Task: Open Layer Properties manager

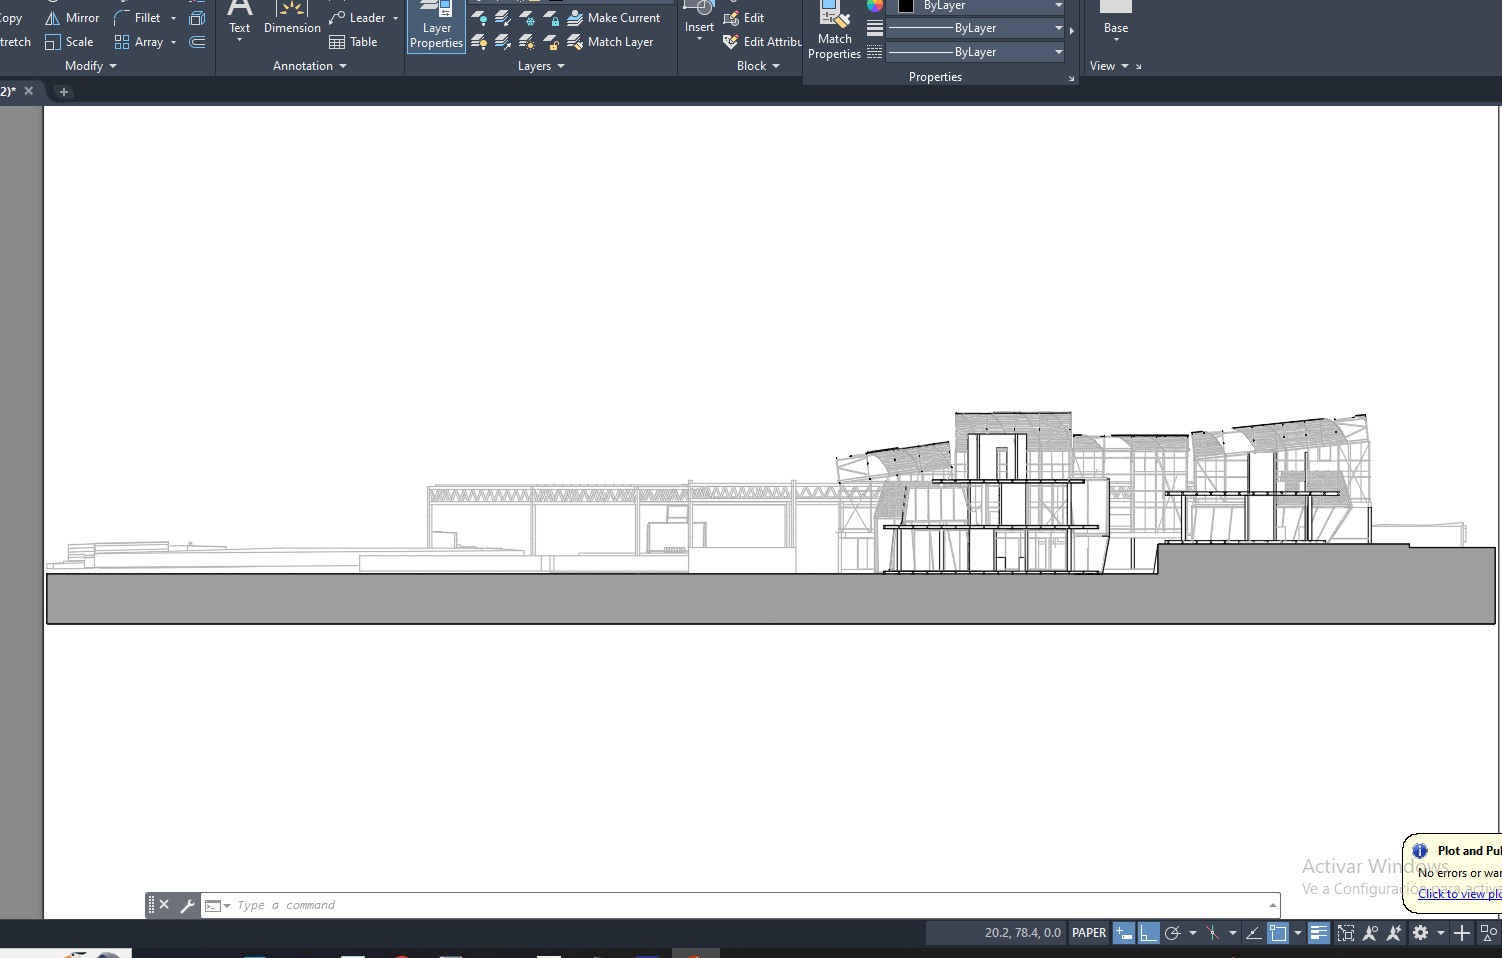Action: (436, 27)
